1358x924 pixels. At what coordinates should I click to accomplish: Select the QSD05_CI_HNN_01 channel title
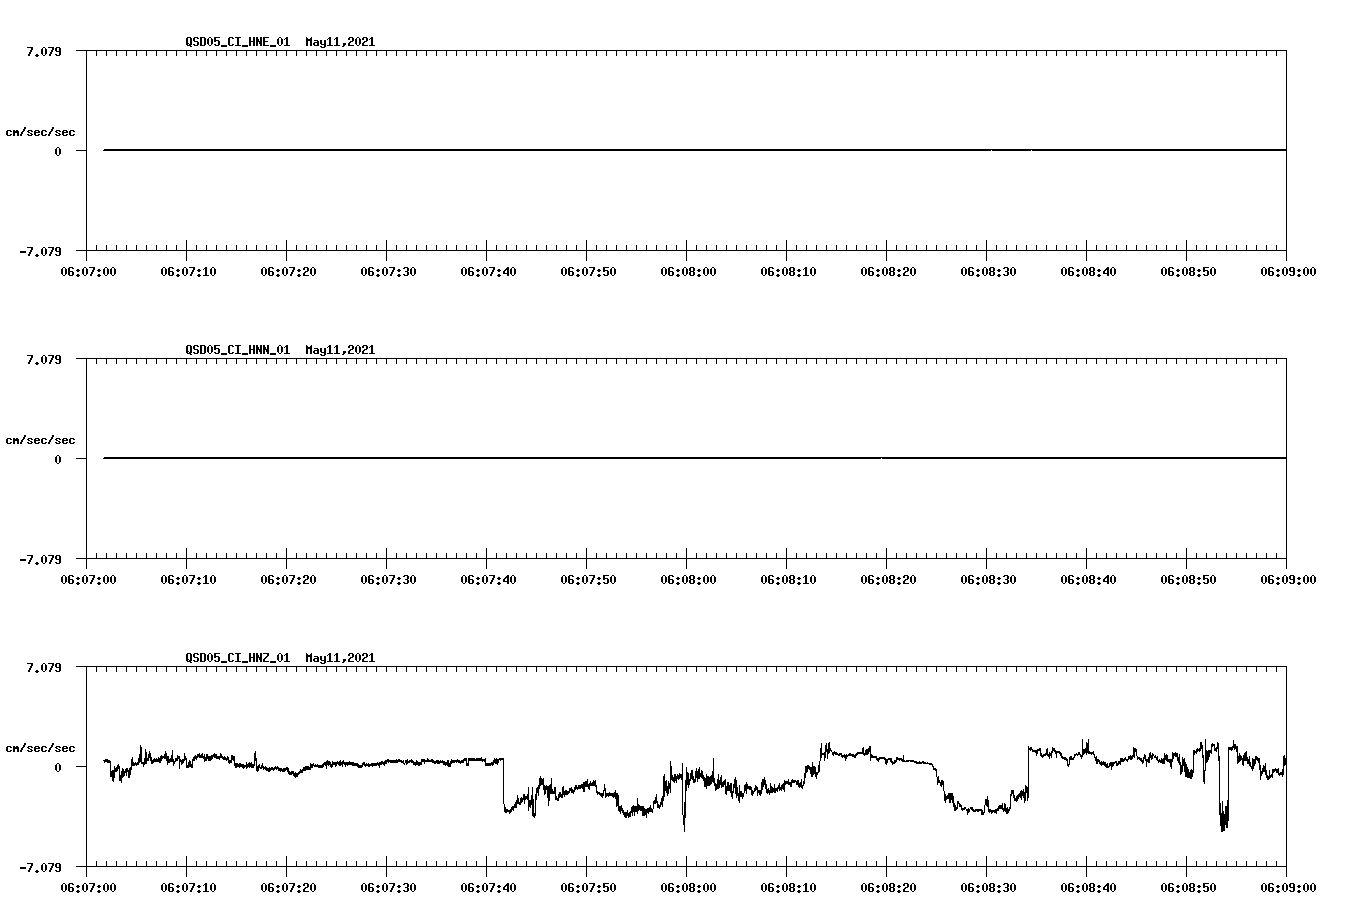tap(237, 351)
